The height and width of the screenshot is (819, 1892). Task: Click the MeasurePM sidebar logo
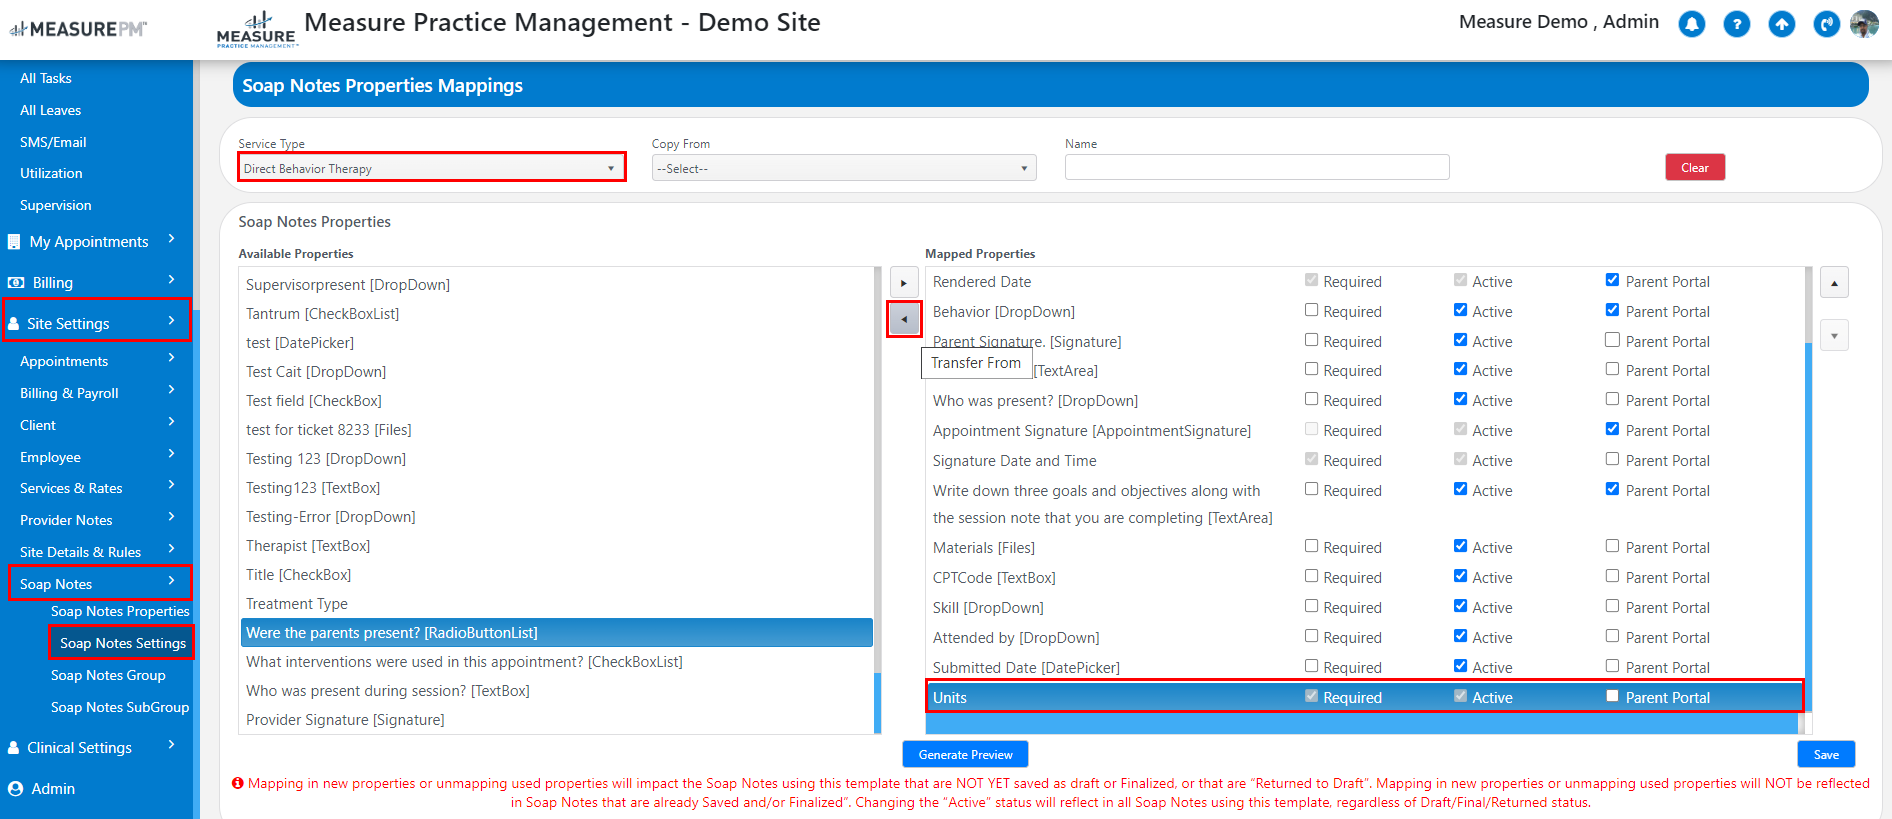tap(78, 29)
